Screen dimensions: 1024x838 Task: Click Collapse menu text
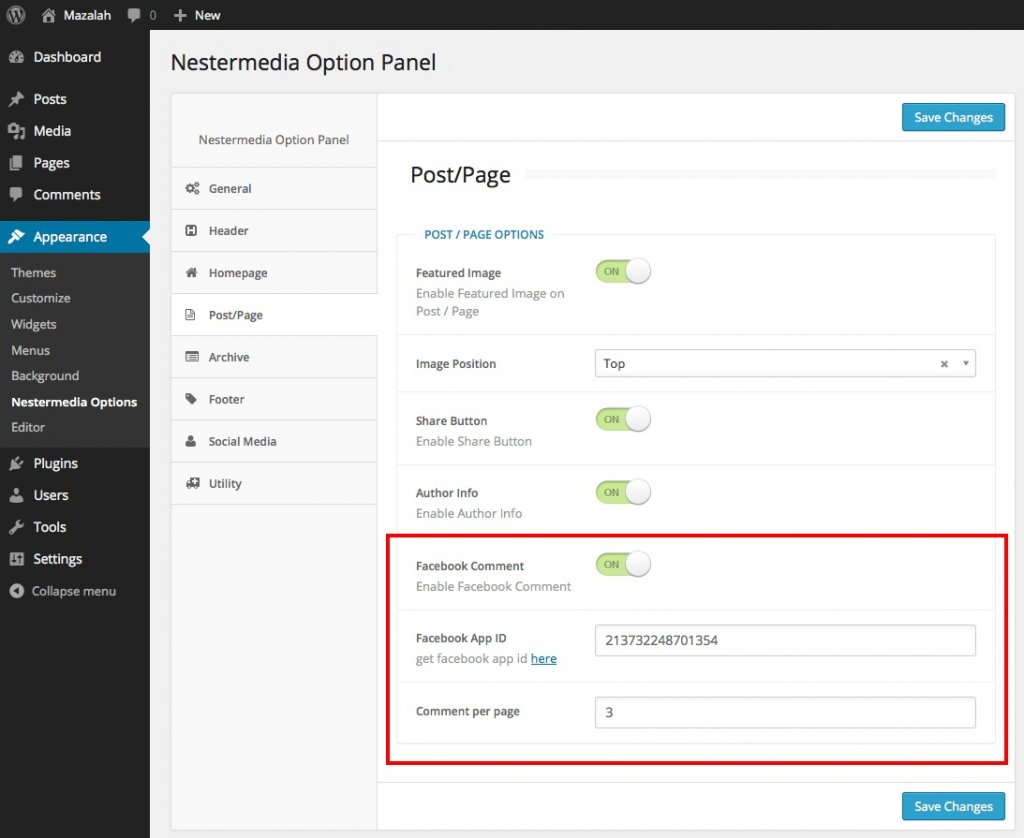tap(74, 591)
